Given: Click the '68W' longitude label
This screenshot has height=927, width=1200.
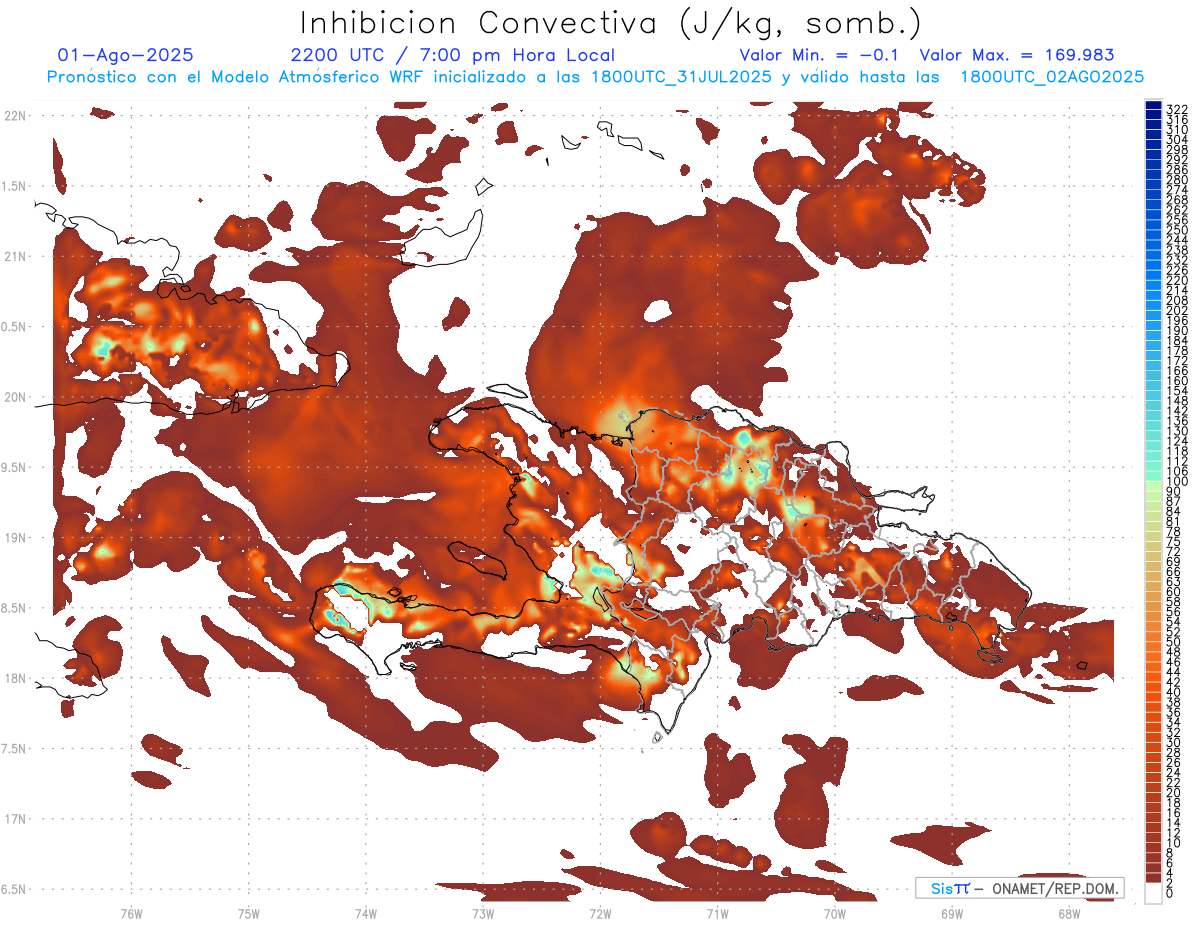Looking at the screenshot, I should (1068, 912).
